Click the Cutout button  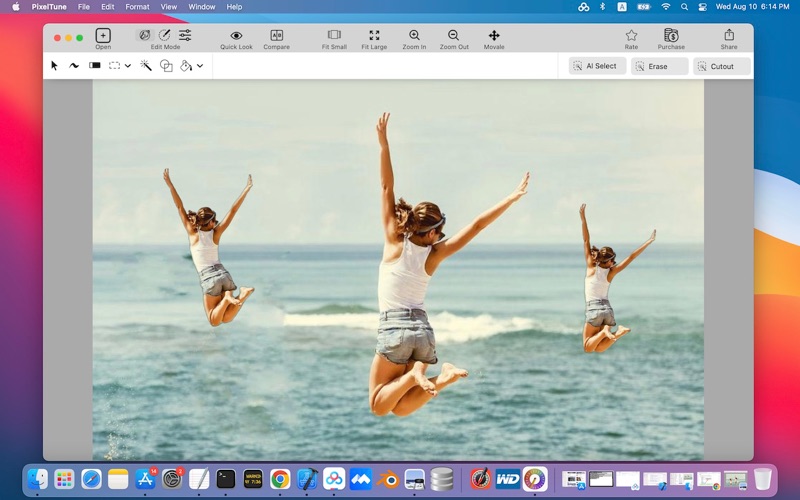[721, 66]
